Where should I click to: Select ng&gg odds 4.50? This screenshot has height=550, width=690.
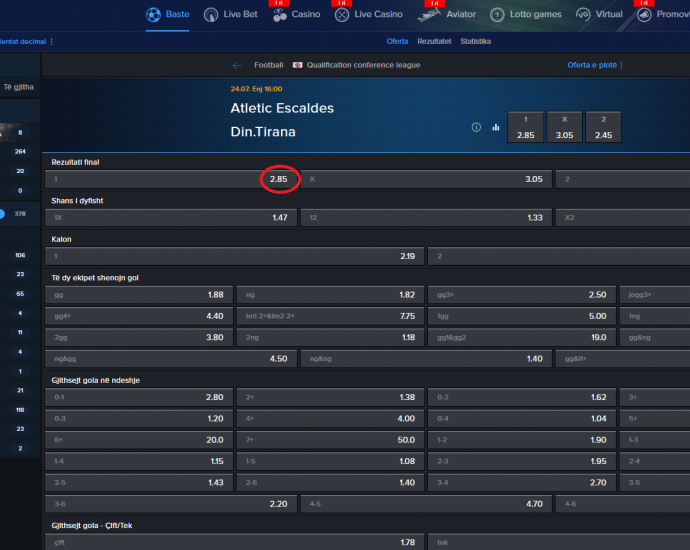point(171,359)
